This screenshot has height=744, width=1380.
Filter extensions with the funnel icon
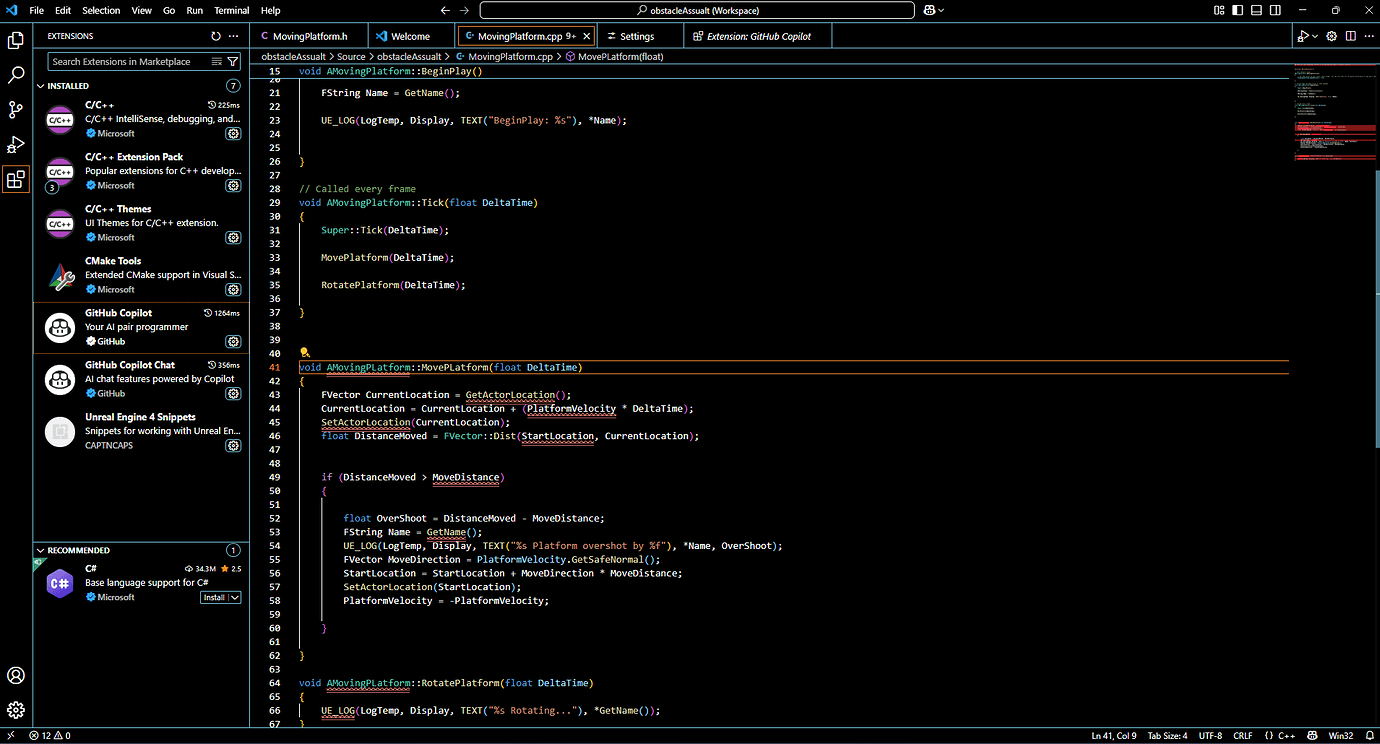[233, 62]
